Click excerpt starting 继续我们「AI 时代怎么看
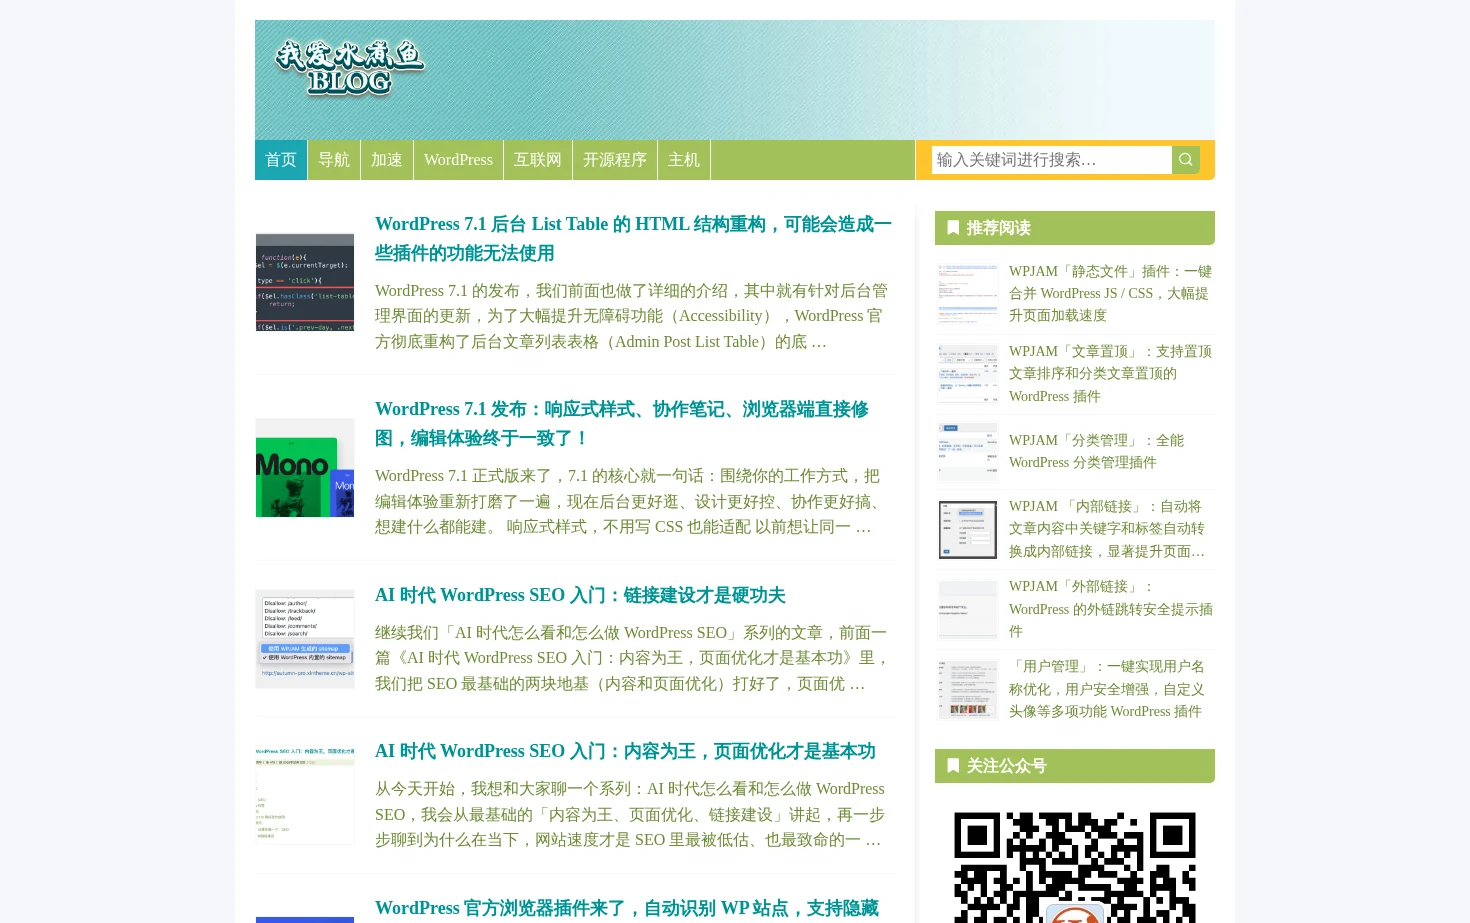 pos(632,658)
